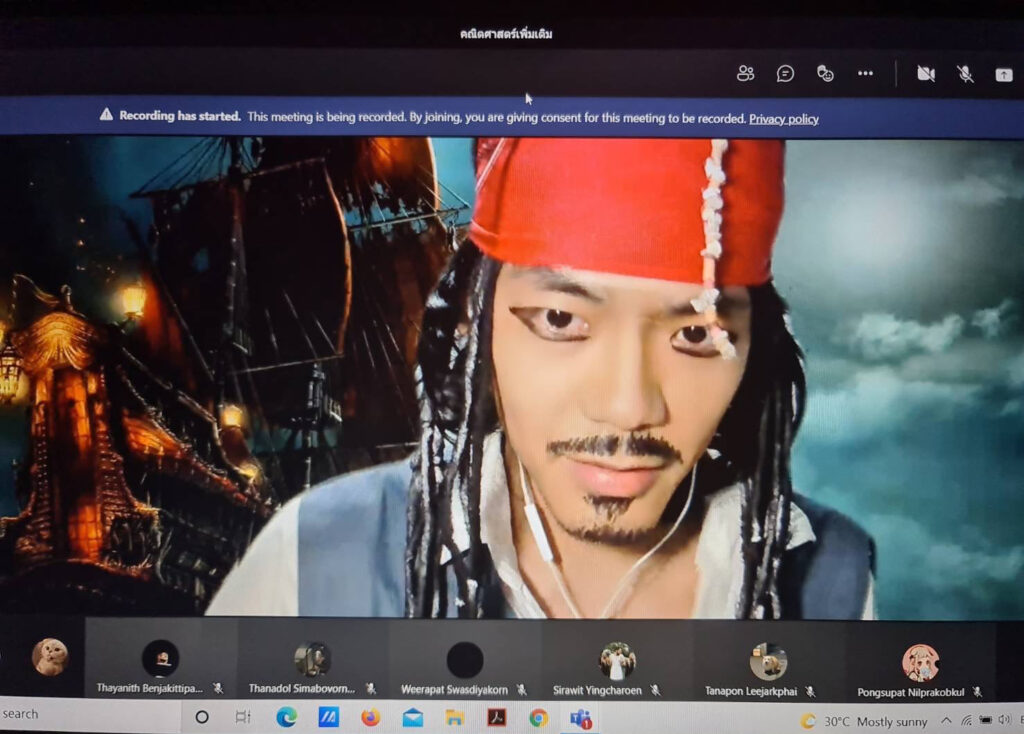Click the 'Recording has started.' notice text
This screenshot has width=1024, height=734.
(x=180, y=116)
